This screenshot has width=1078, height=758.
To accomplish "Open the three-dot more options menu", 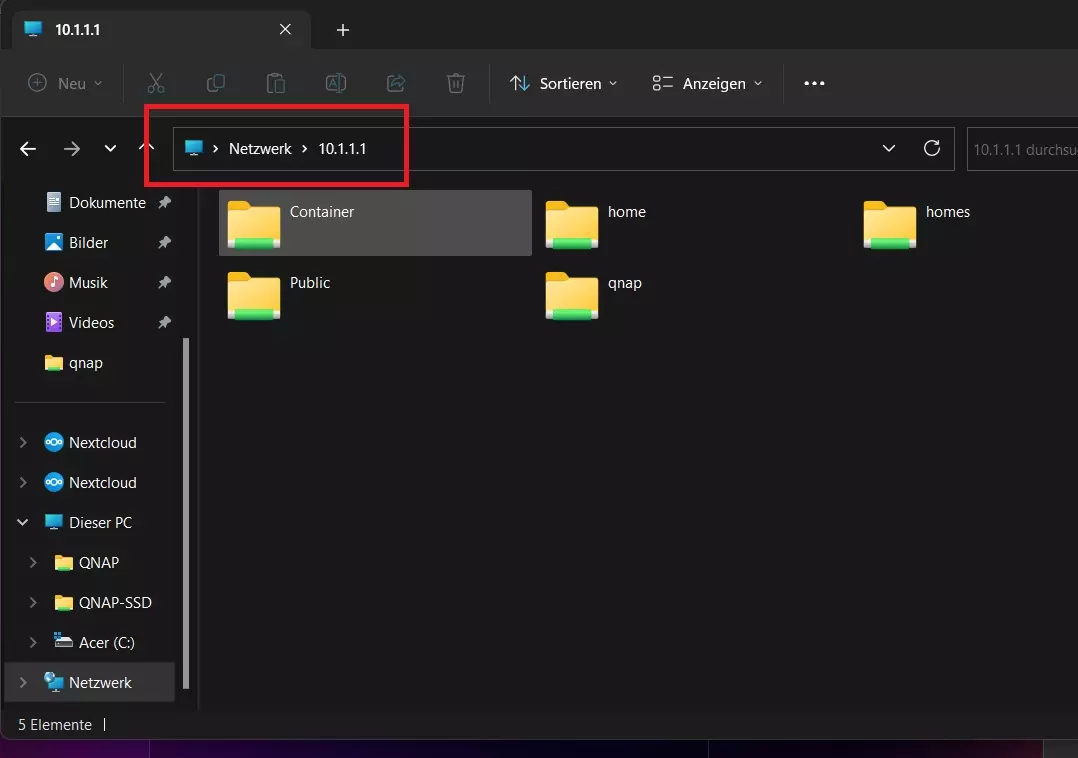I will [x=814, y=84].
